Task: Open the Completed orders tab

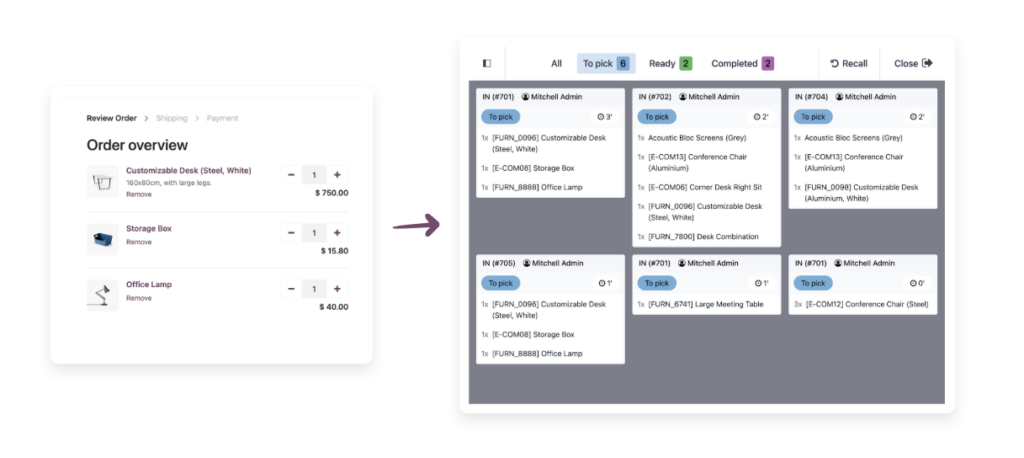Action: pos(742,63)
